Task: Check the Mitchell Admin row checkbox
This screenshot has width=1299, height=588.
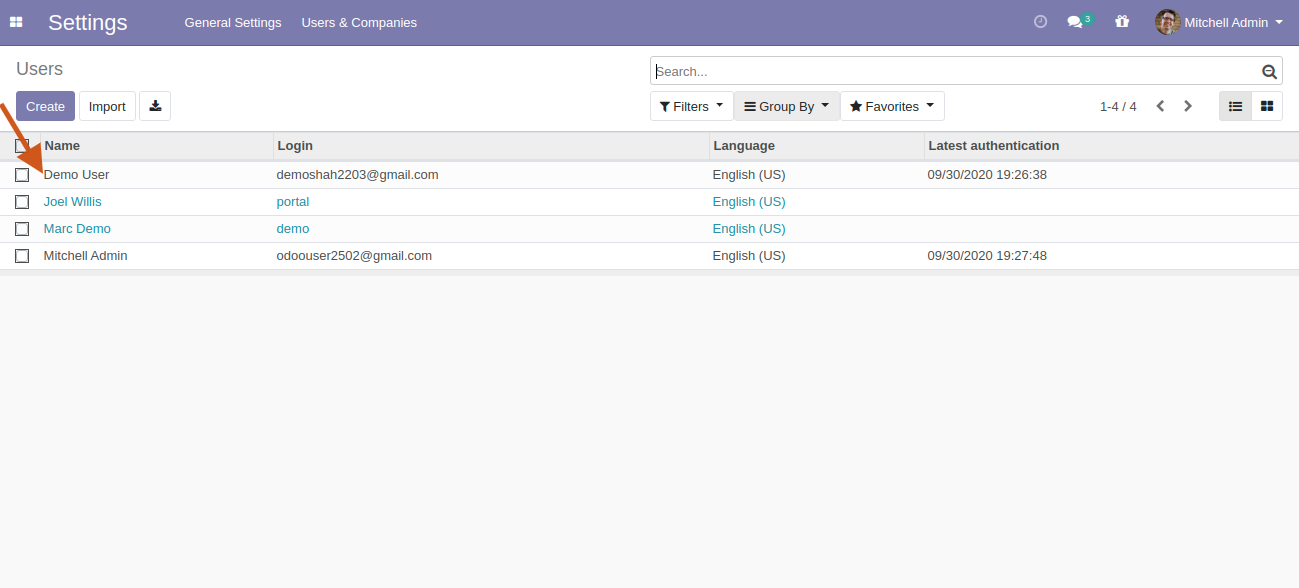Action: click(22, 256)
